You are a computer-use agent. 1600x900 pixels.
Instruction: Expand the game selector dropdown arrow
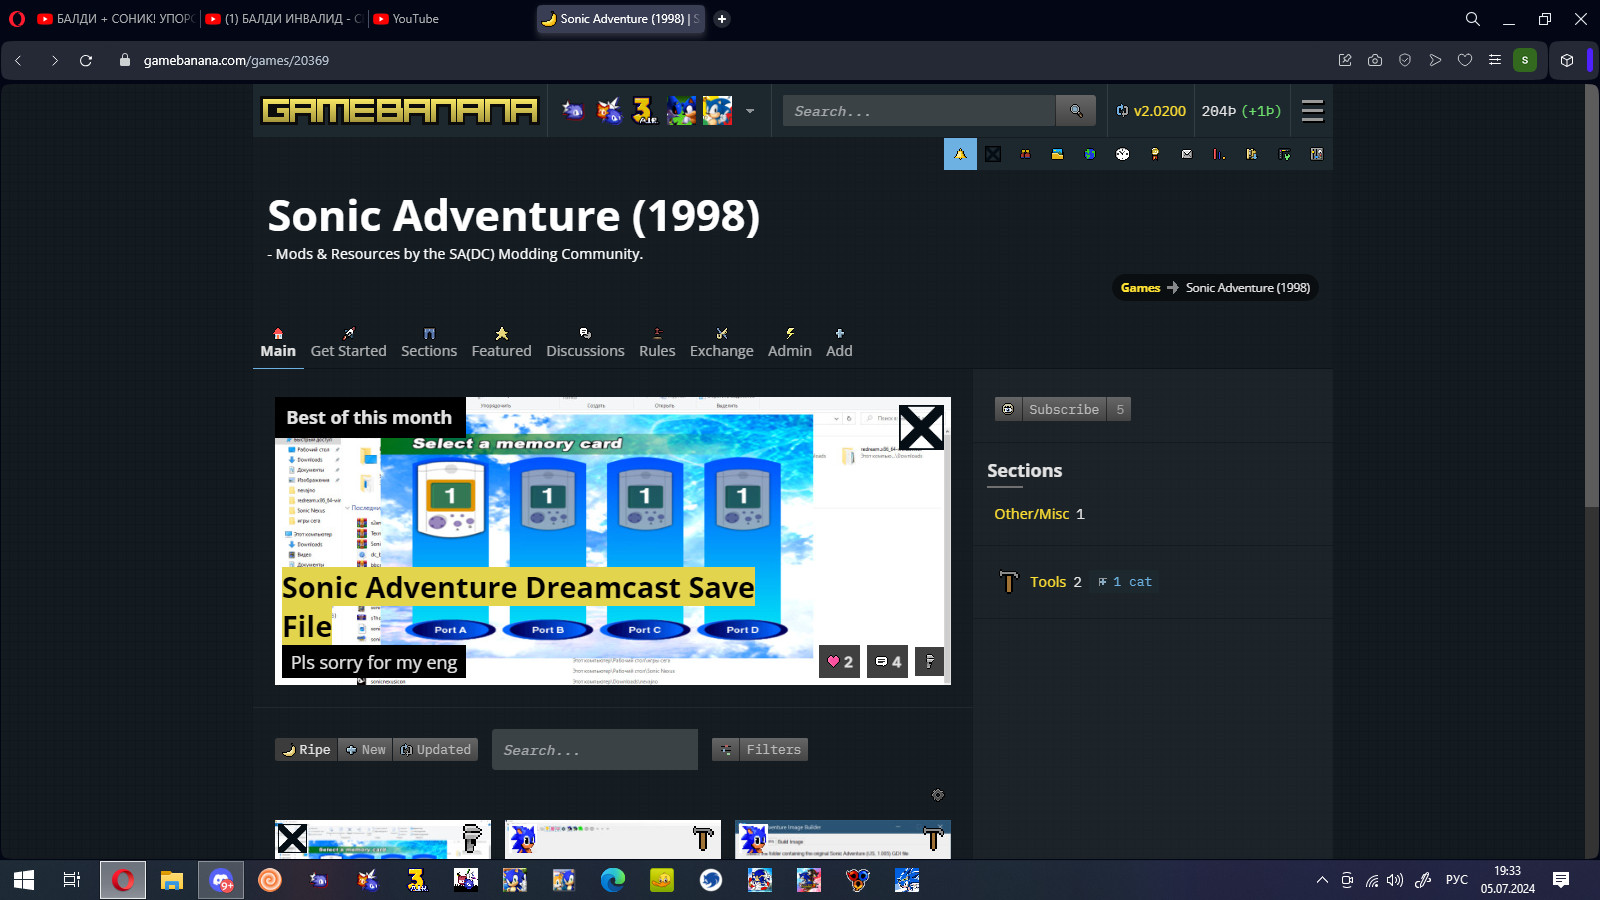coord(750,111)
